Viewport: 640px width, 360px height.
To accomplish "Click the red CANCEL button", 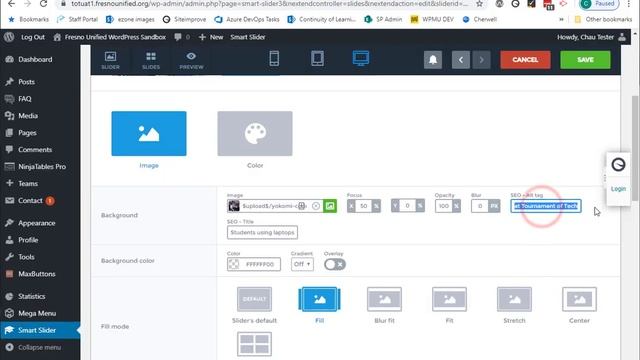I will (525, 60).
